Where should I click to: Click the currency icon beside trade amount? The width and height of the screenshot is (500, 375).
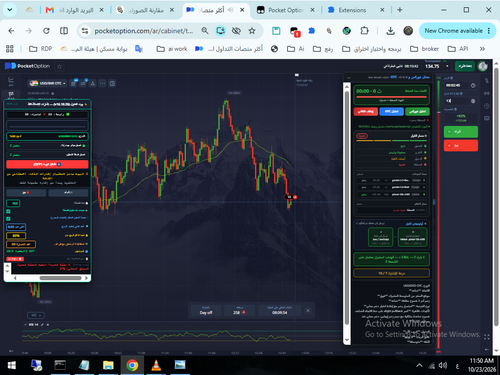click(473, 101)
